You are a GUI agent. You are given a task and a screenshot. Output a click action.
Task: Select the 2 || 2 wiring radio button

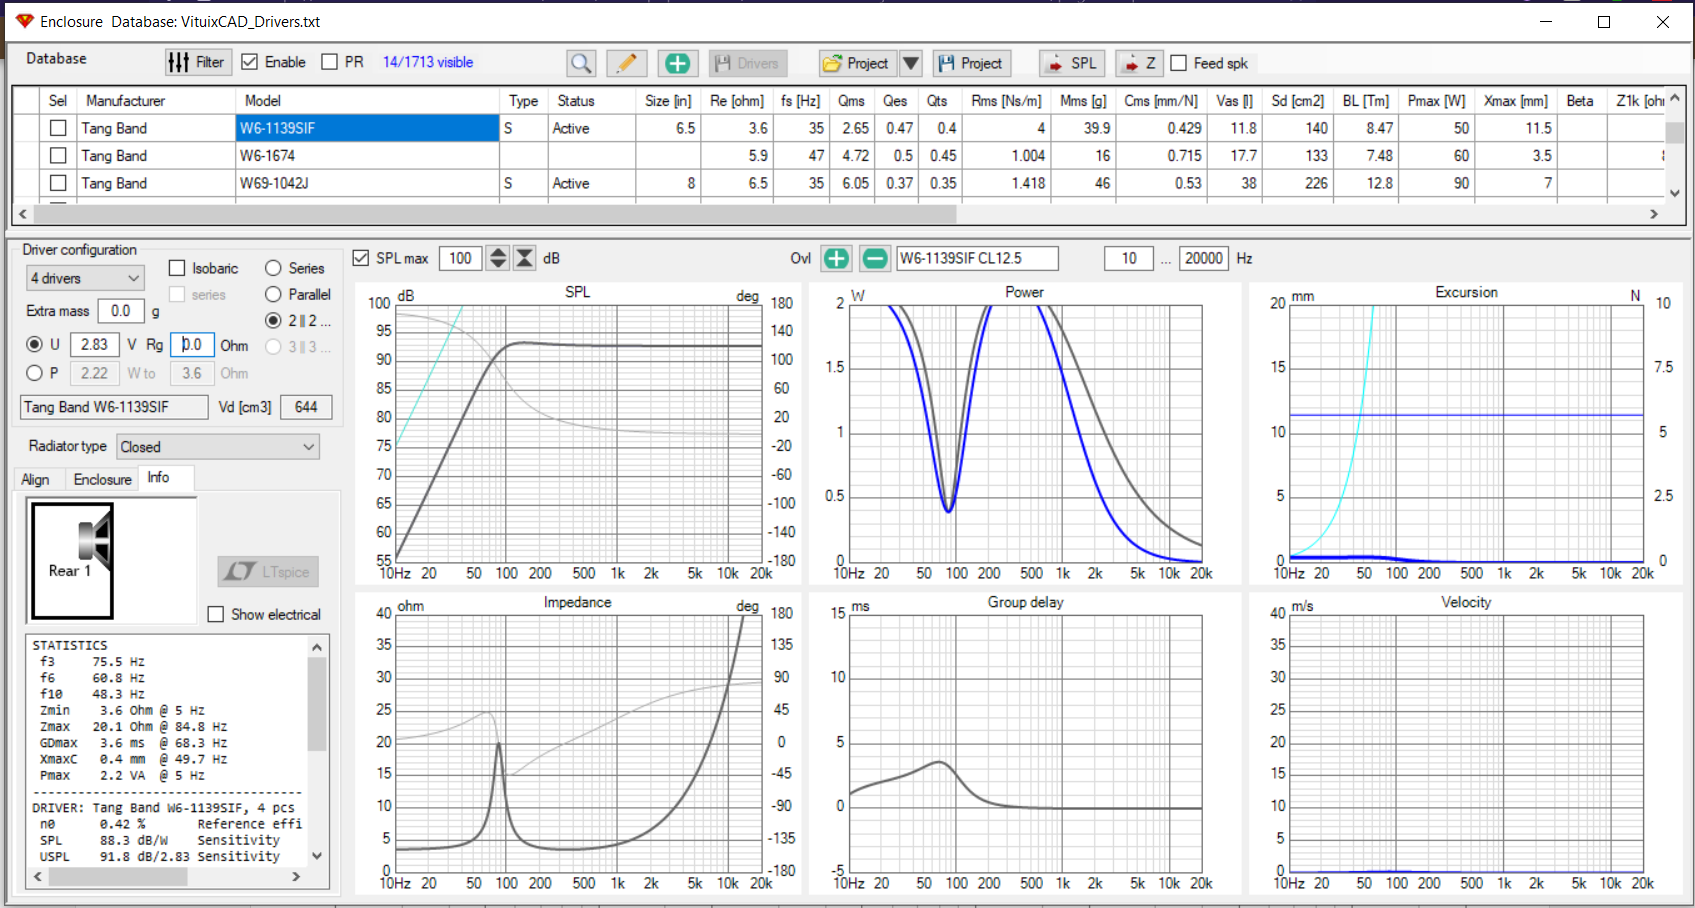click(273, 321)
